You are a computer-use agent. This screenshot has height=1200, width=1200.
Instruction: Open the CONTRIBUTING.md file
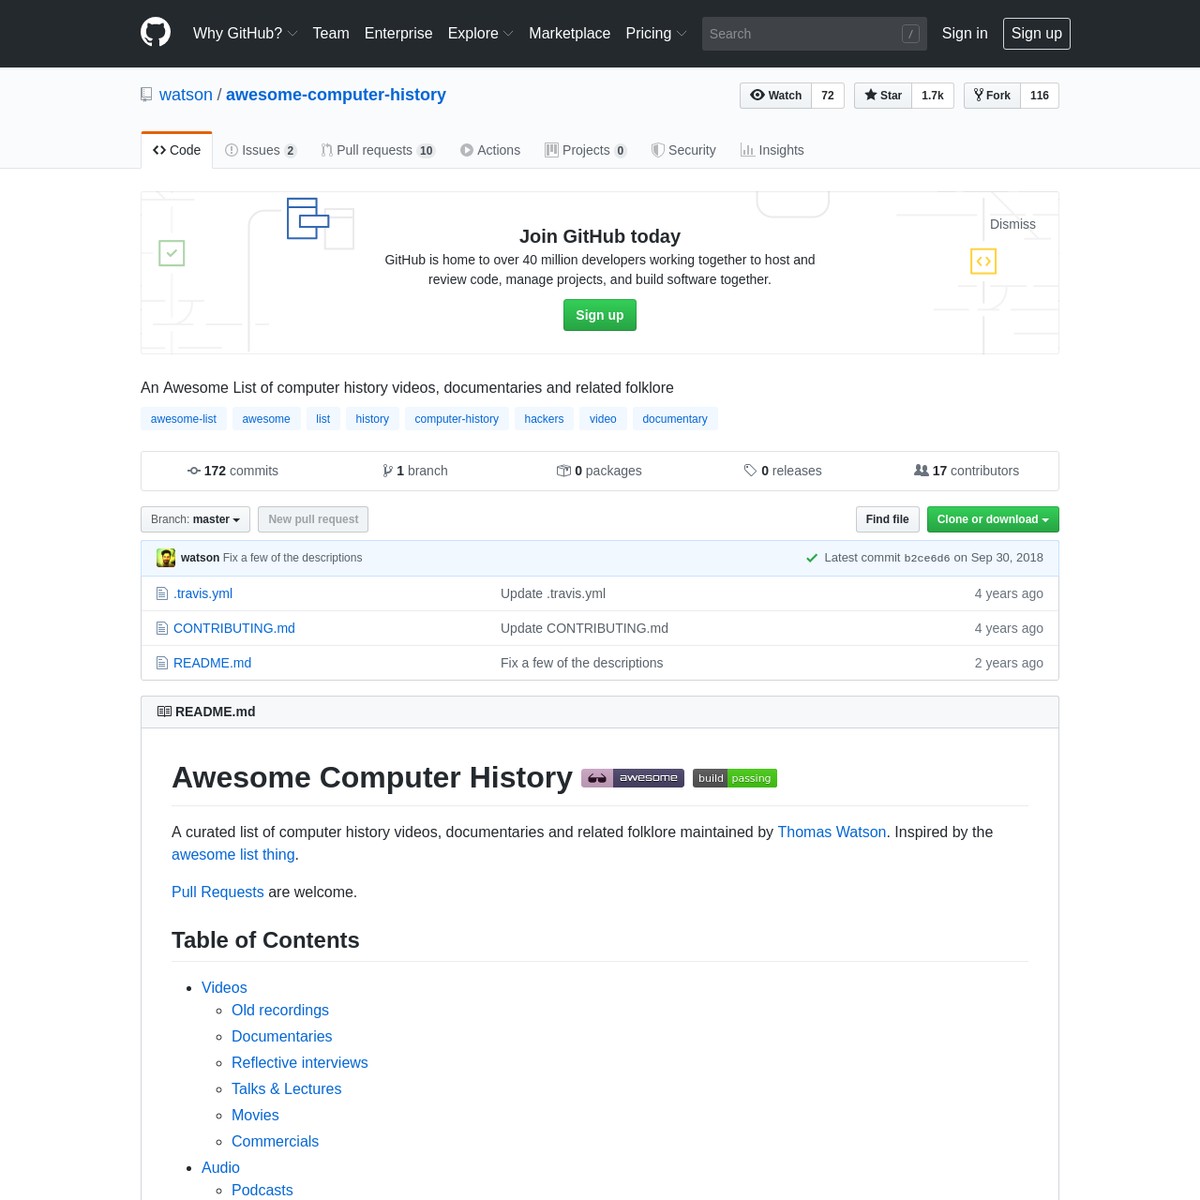point(234,628)
